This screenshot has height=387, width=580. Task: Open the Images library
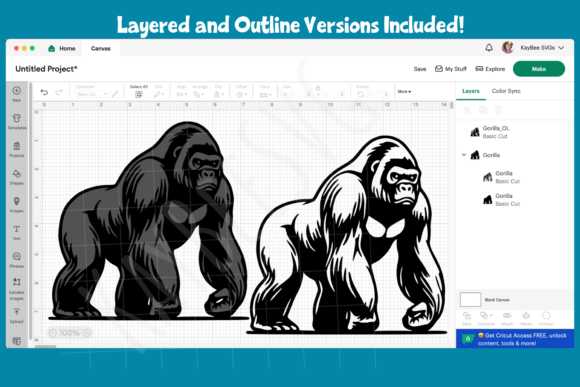(17, 205)
